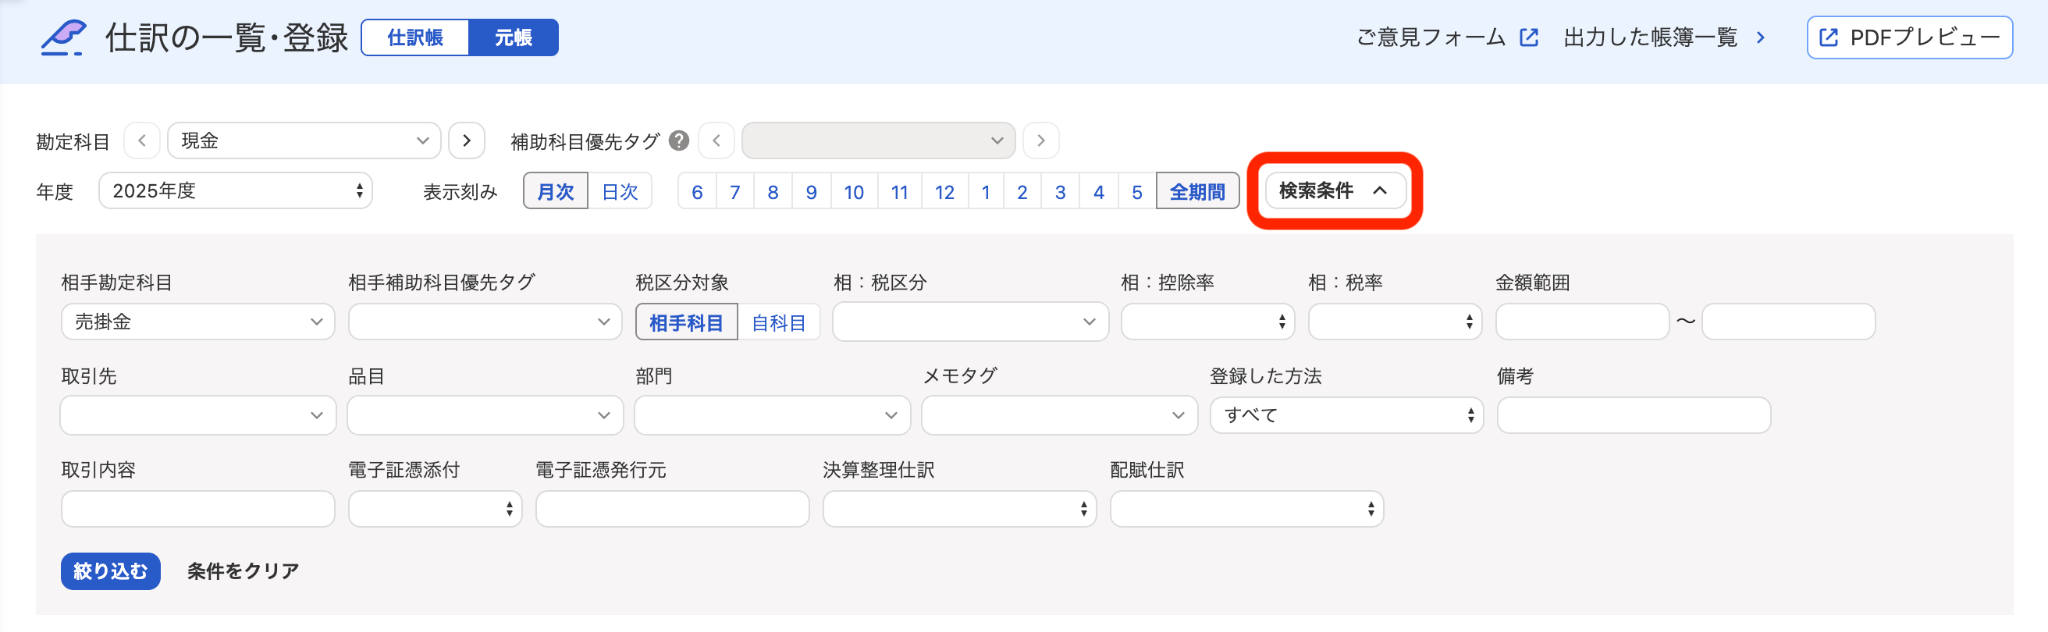Open the 勘定科目 dropdown showing 現金
This screenshot has width=2048, height=632.
(304, 141)
